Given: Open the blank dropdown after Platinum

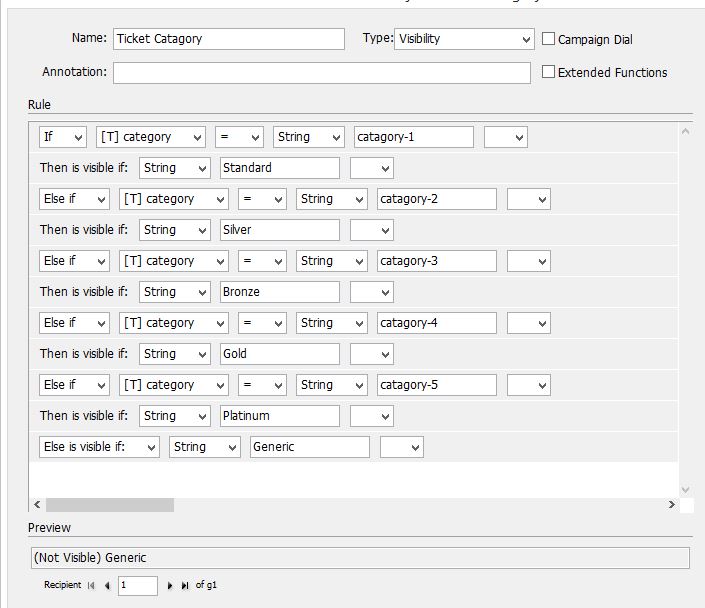Looking at the screenshot, I should tap(372, 416).
